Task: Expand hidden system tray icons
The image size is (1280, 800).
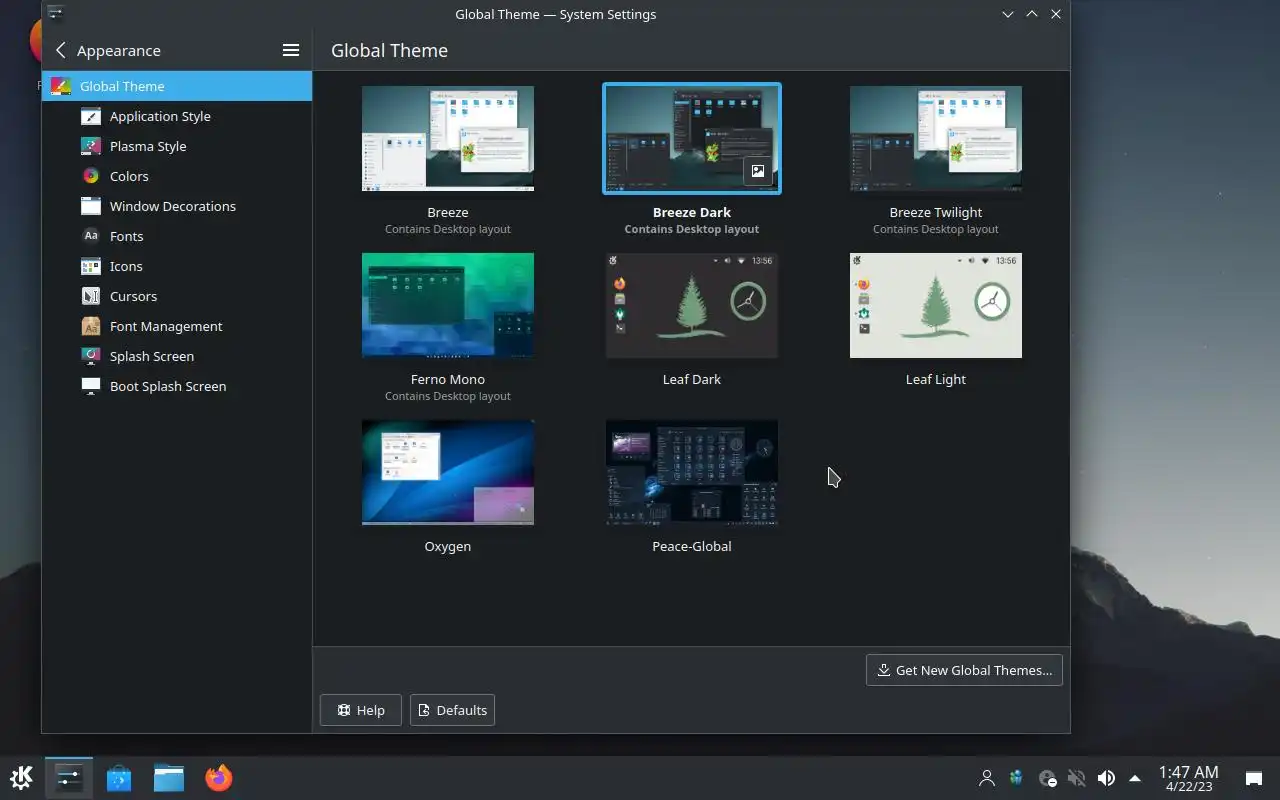Action: pyautogui.click(x=1135, y=778)
